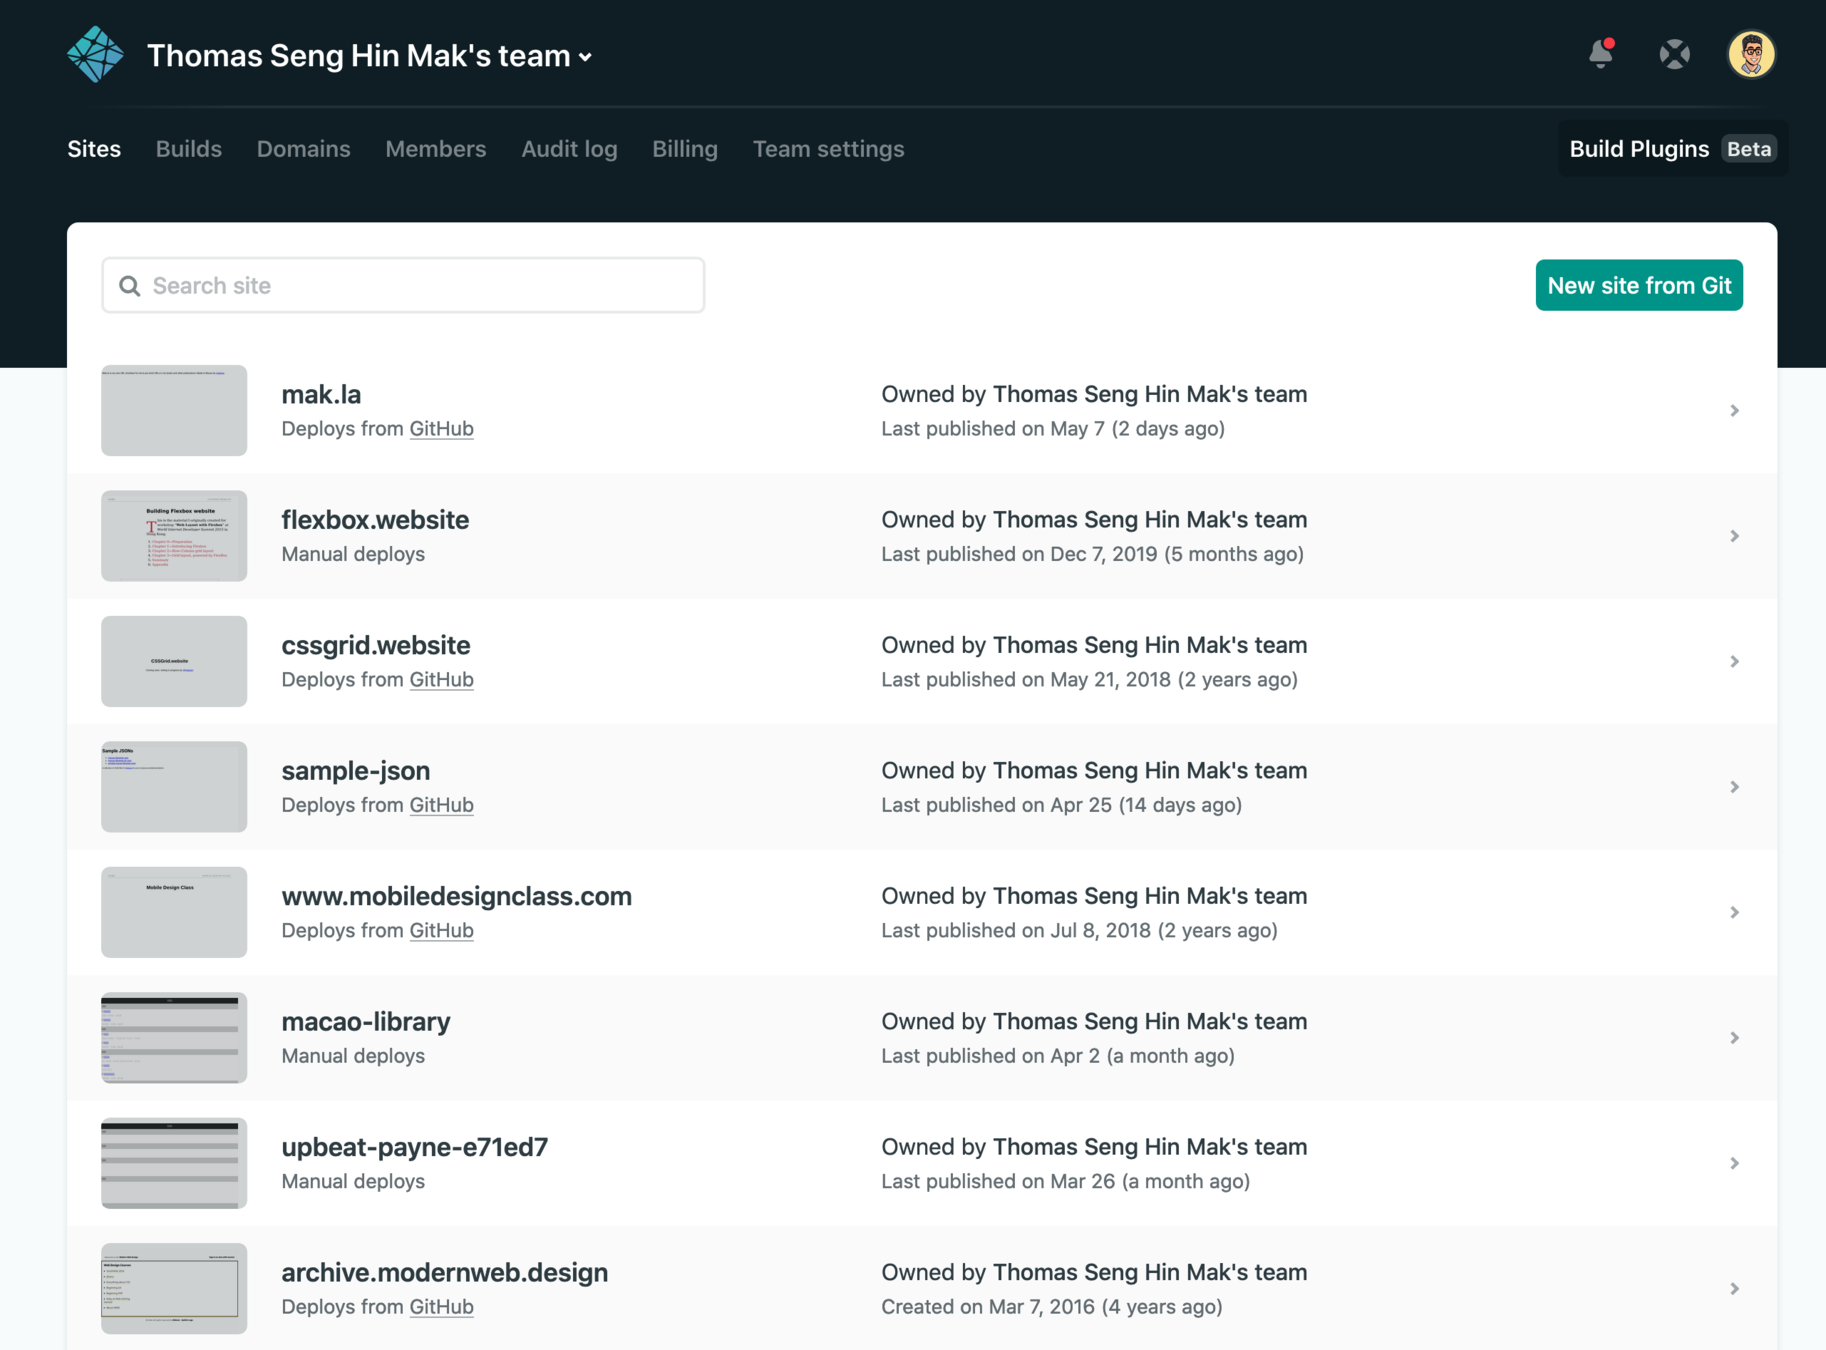Open Build Plugins Beta
Screen dimensions: 1826x1350
[x=1672, y=149]
